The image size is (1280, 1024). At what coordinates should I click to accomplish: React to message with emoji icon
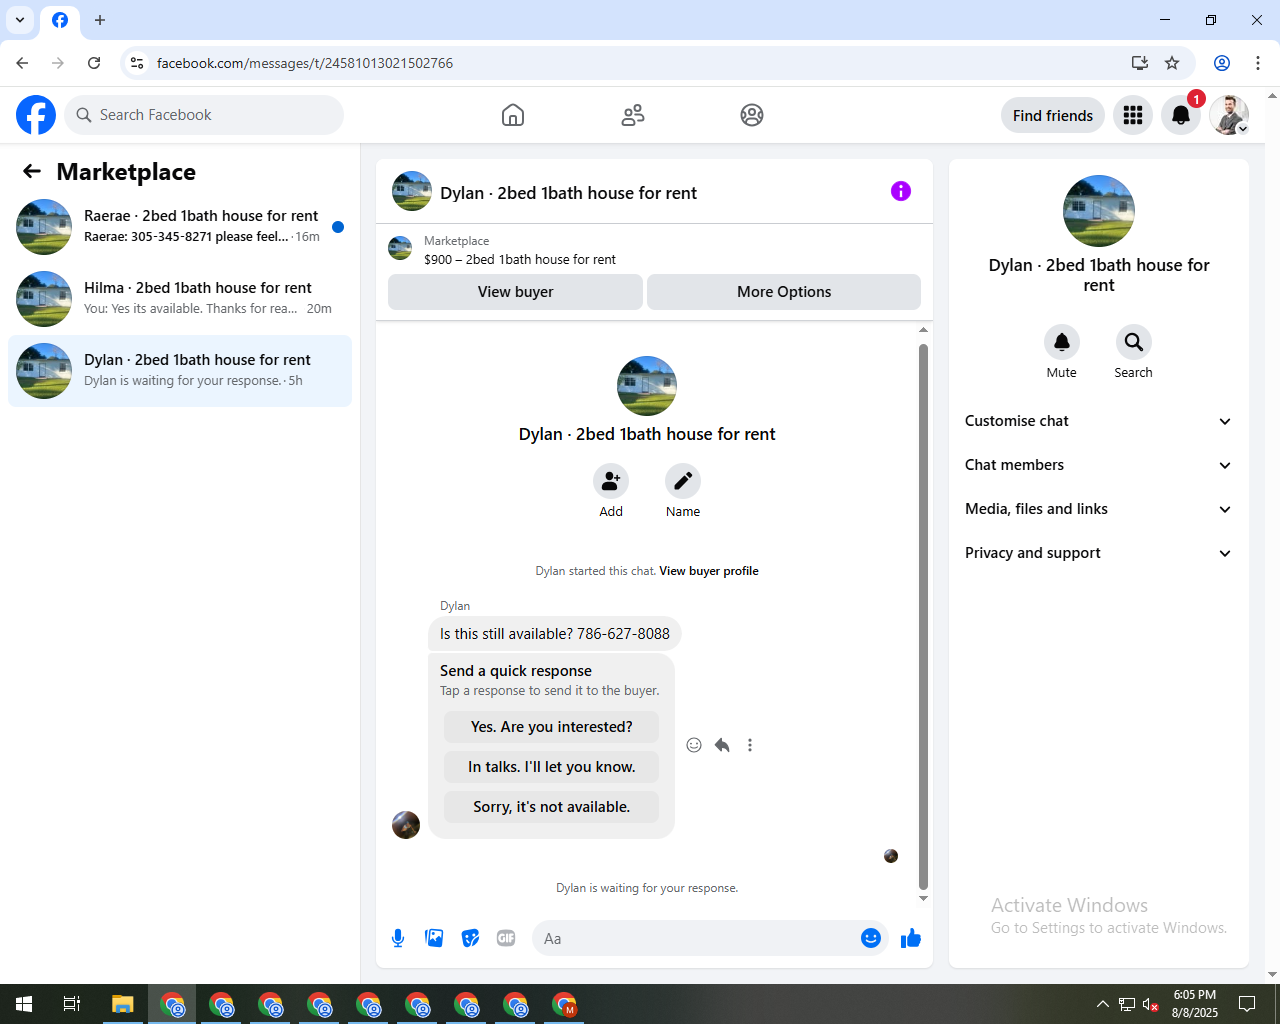tap(694, 745)
